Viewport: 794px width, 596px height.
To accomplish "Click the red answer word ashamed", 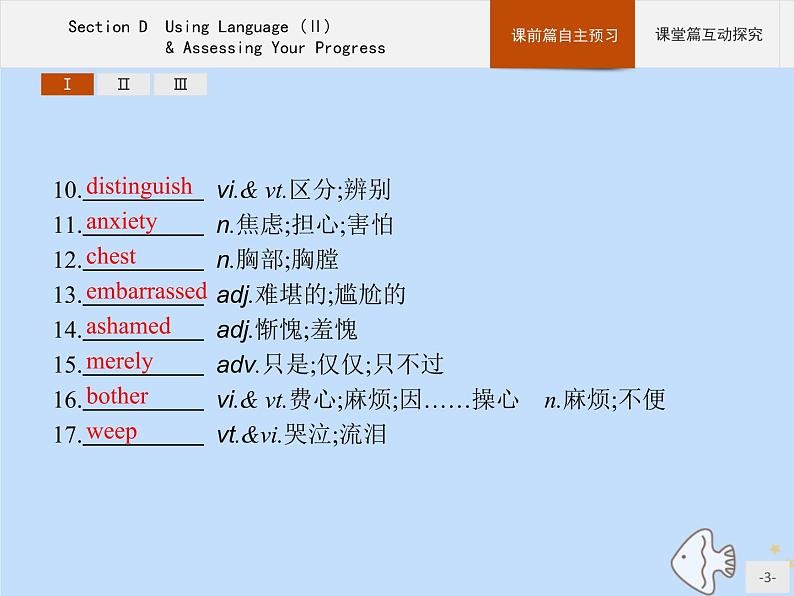I will click(128, 326).
